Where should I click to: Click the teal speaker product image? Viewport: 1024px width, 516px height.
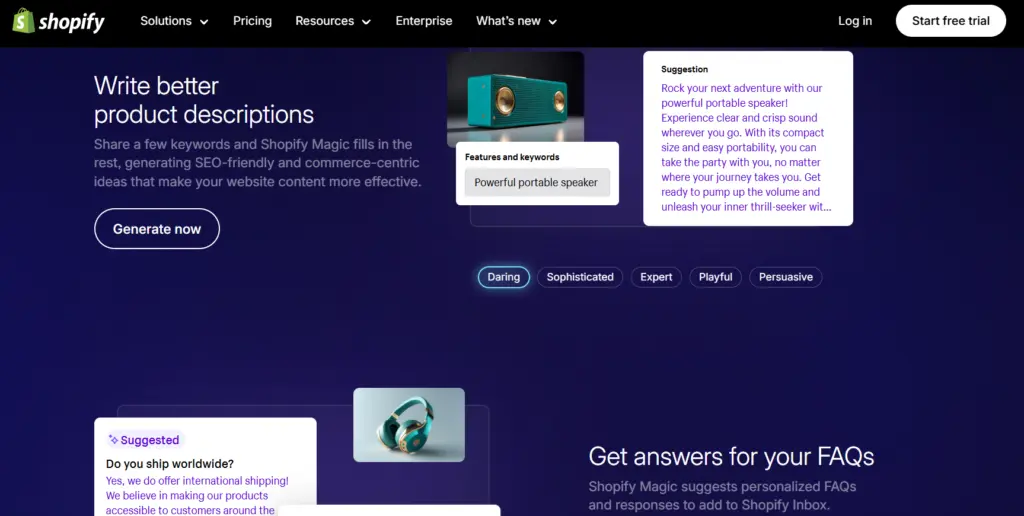(x=515, y=98)
